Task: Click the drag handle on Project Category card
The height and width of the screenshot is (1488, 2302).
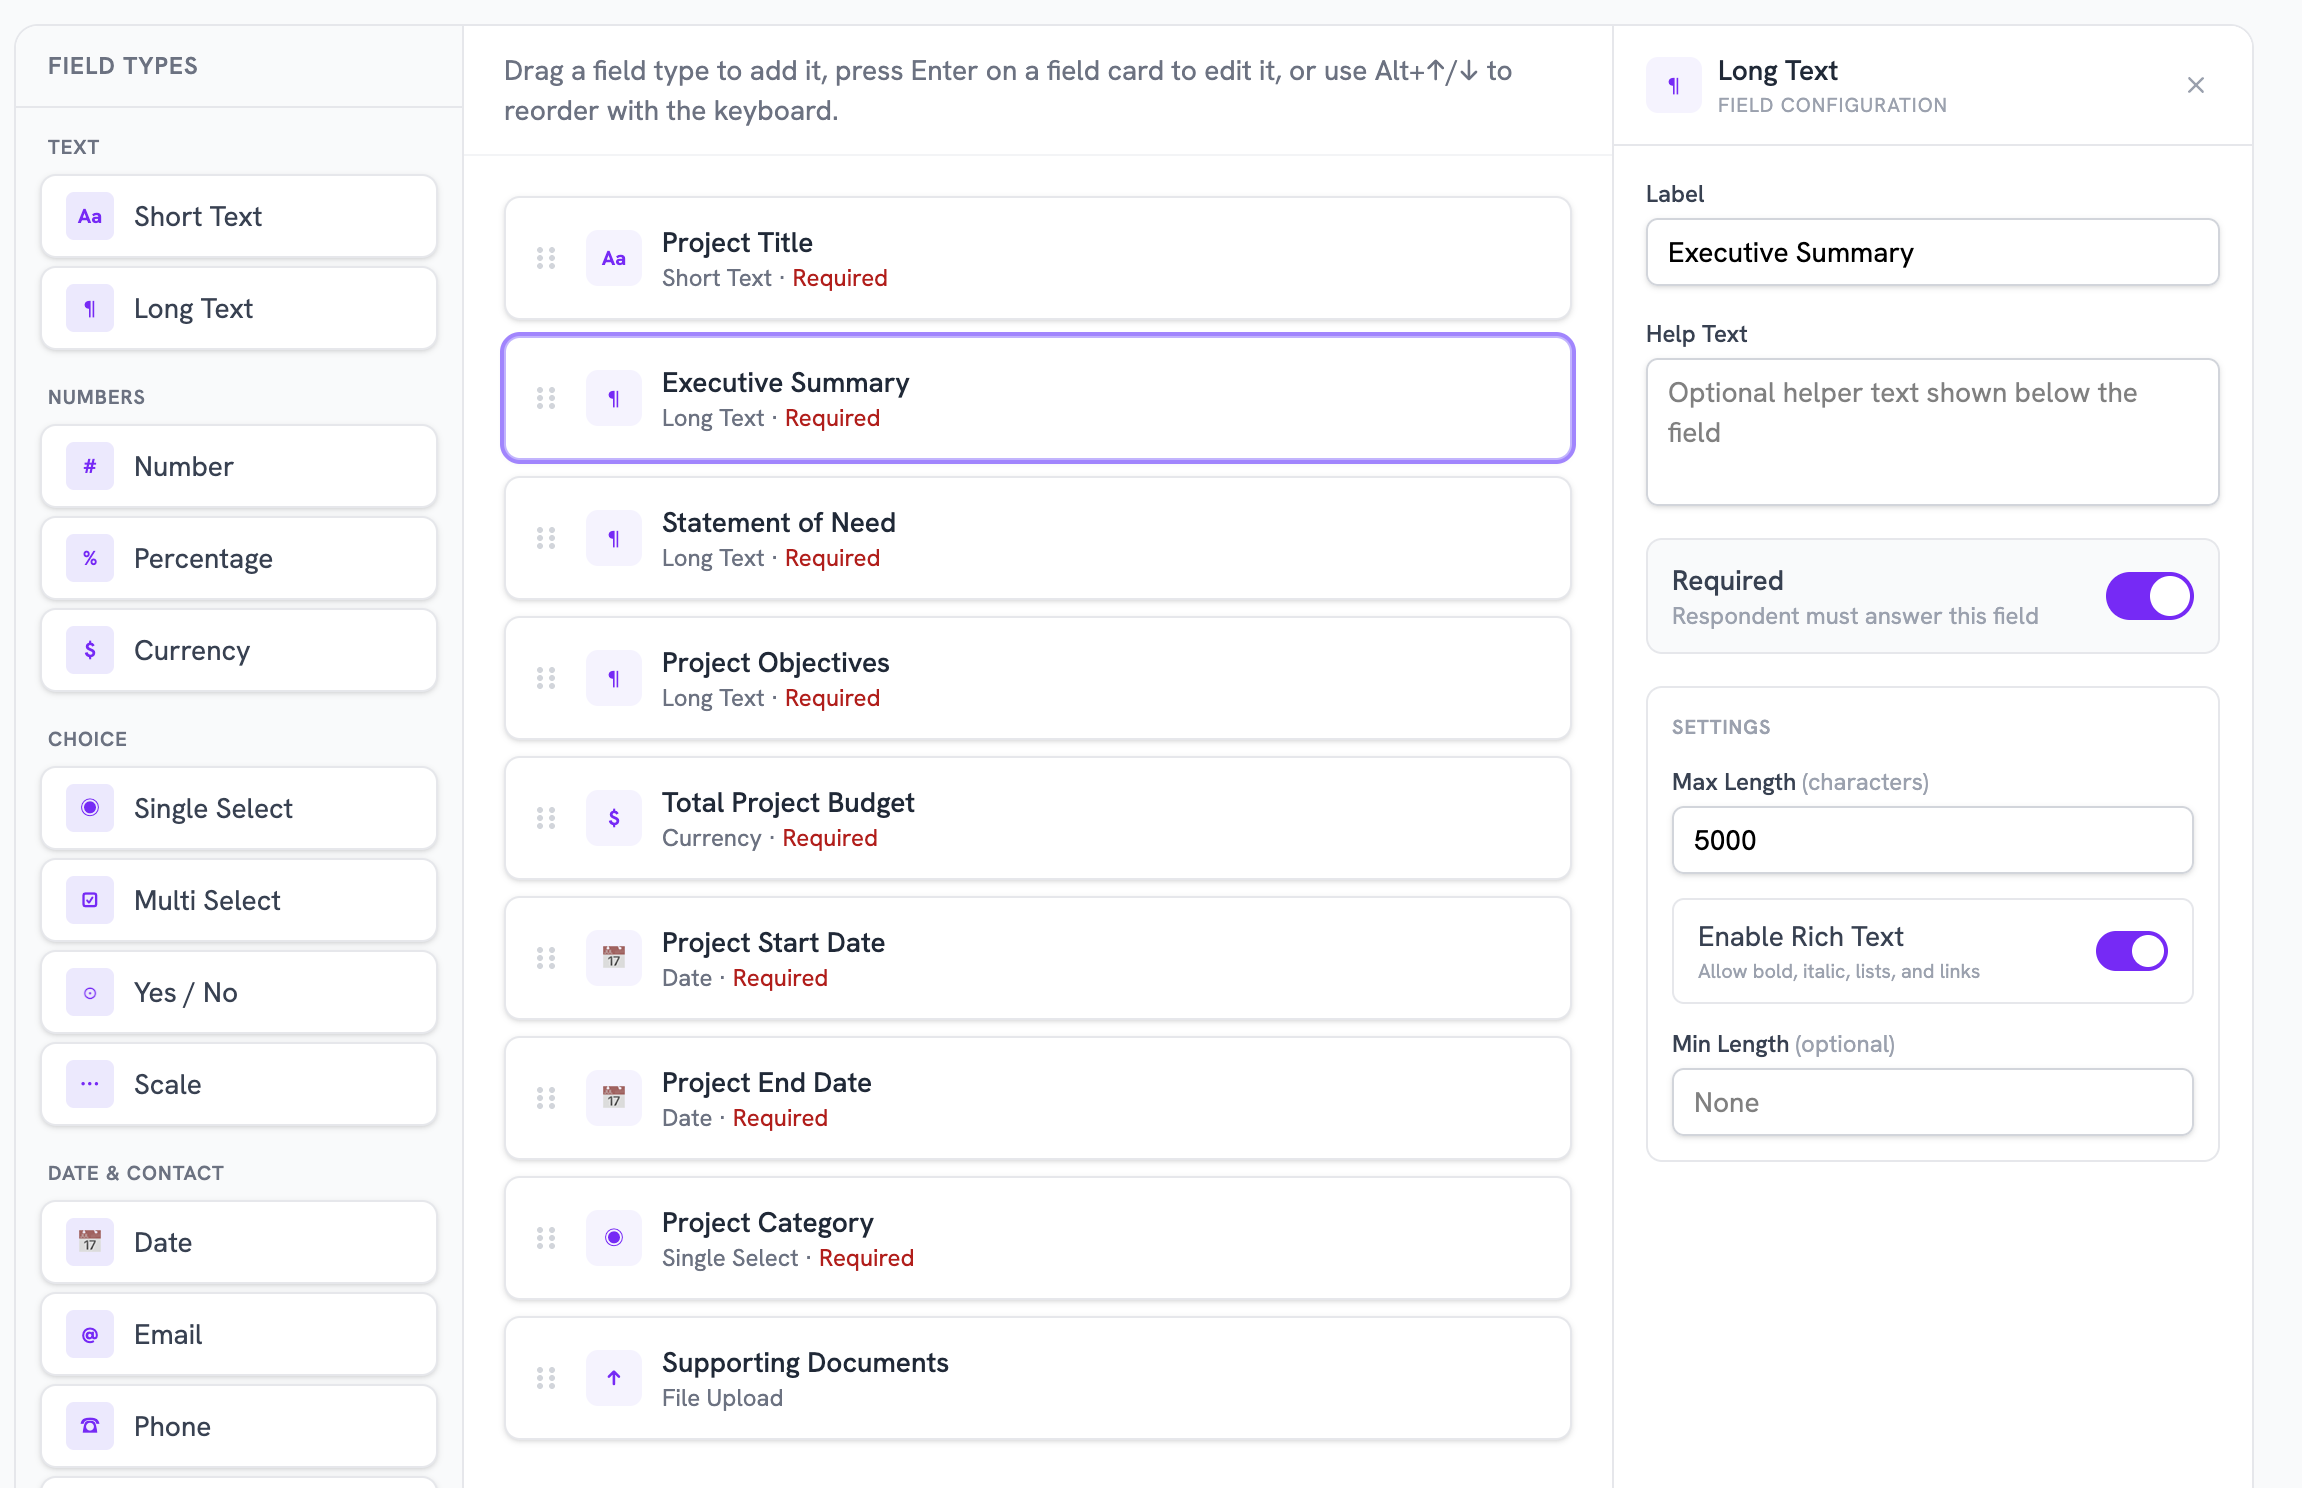Action: [546, 1239]
